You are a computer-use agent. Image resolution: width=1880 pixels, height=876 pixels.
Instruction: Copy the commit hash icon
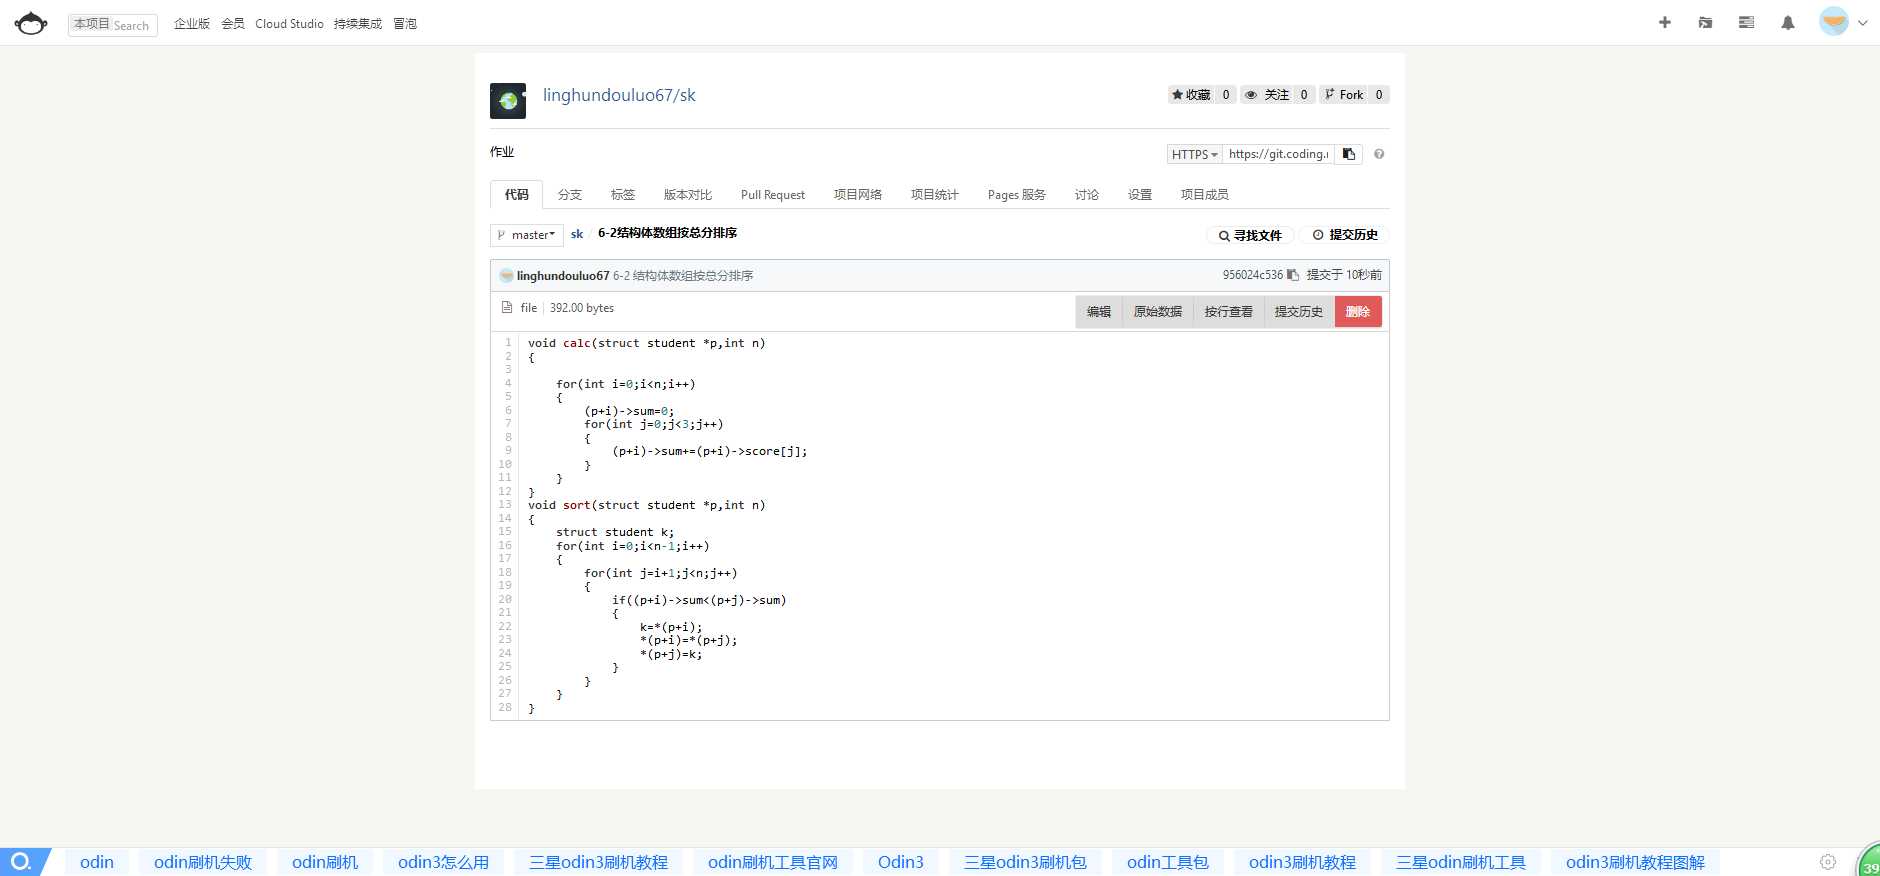[x=1293, y=275]
